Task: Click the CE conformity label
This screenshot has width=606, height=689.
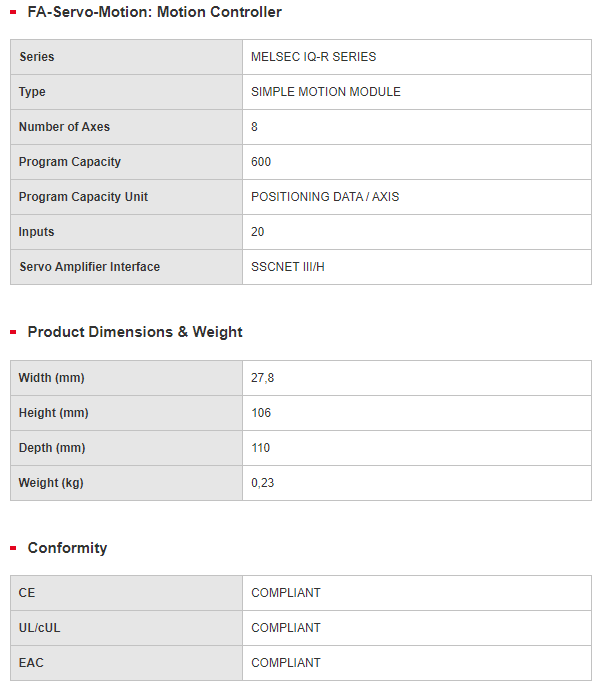Action: point(27,593)
